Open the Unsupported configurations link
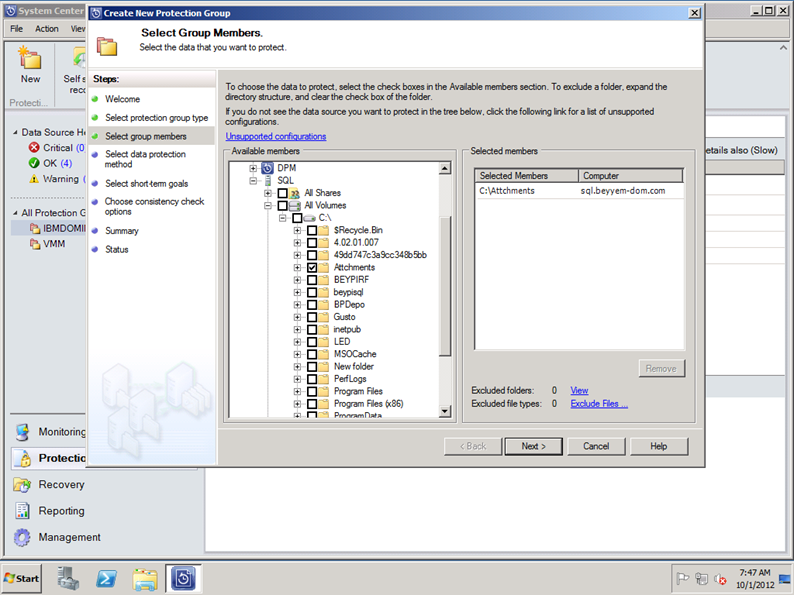The height and width of the screenshot is (595, 794). coord(276,136)
